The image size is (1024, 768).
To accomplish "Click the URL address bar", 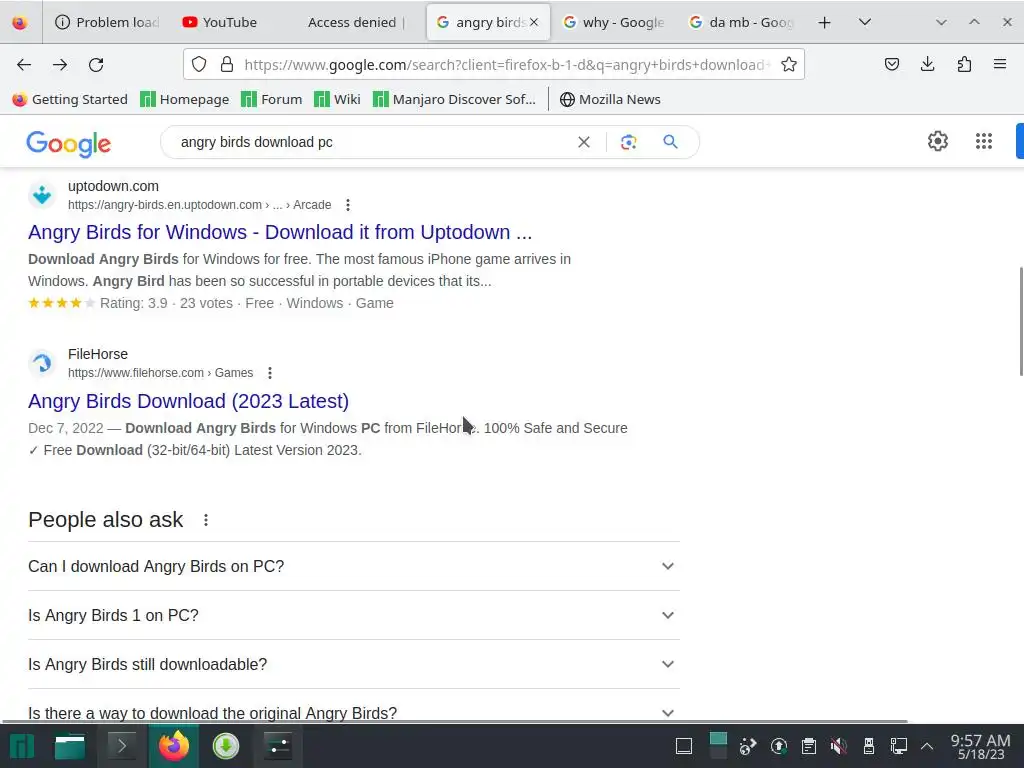I will coord(507,65).
